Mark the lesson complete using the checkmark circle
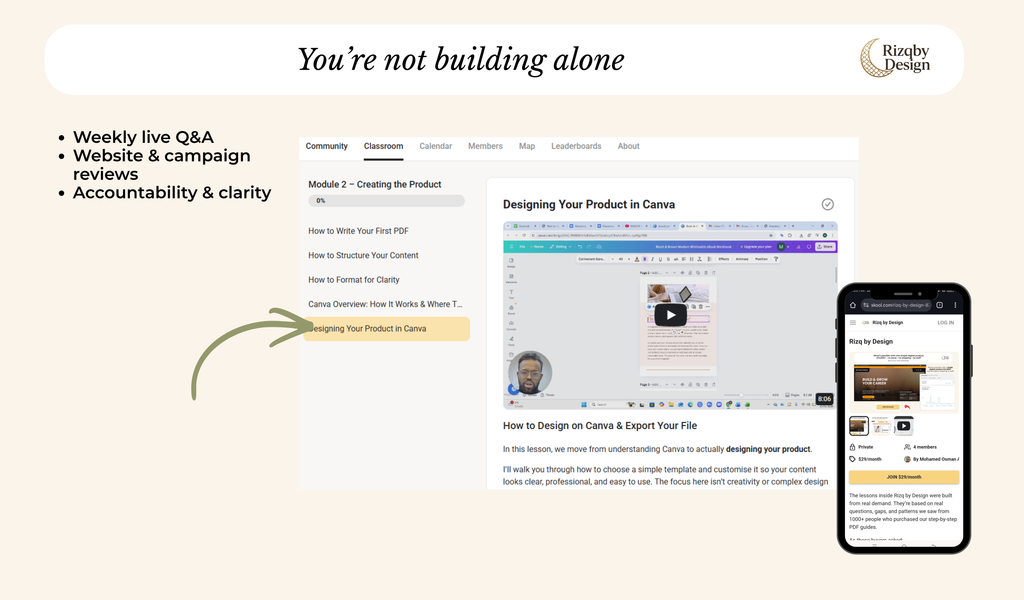Image resolution: width=1024 pixels, height=600 pixels. click(828, 203)
